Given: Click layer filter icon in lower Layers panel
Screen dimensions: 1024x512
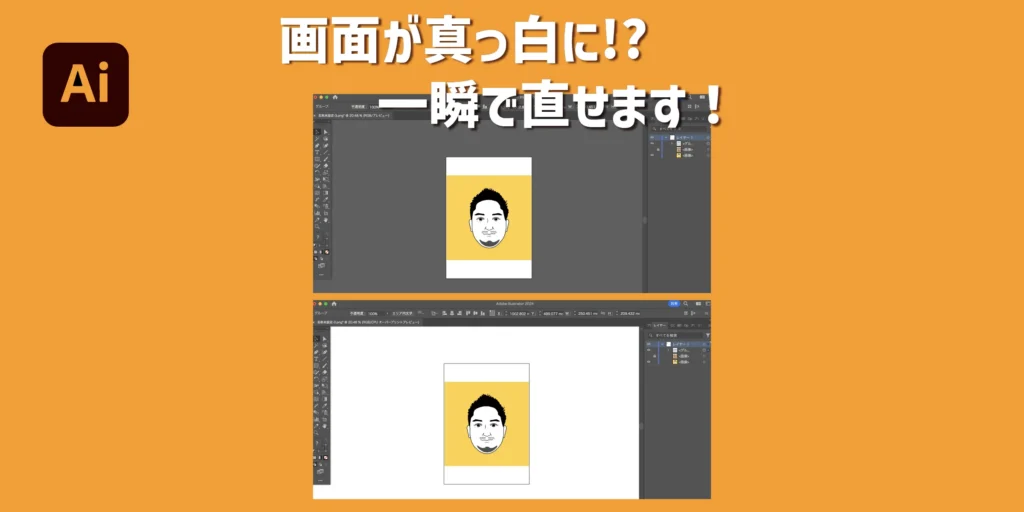Looking at the screenshot, I should [x=708, y=336].
